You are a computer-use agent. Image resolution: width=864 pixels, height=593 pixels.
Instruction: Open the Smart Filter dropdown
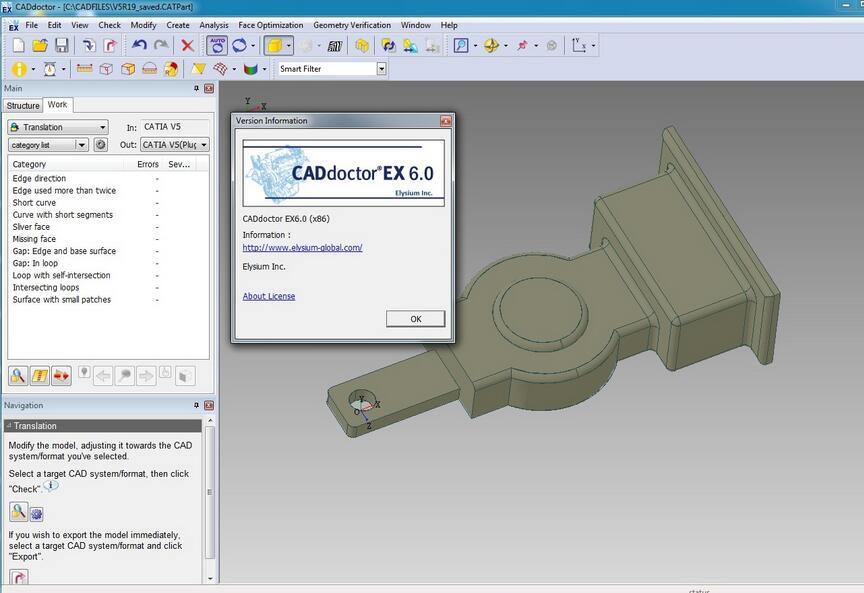coord(381,69)
